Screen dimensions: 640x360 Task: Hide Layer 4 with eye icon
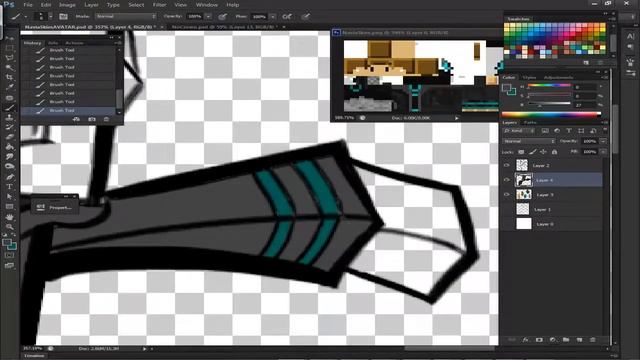click(507, 180)
